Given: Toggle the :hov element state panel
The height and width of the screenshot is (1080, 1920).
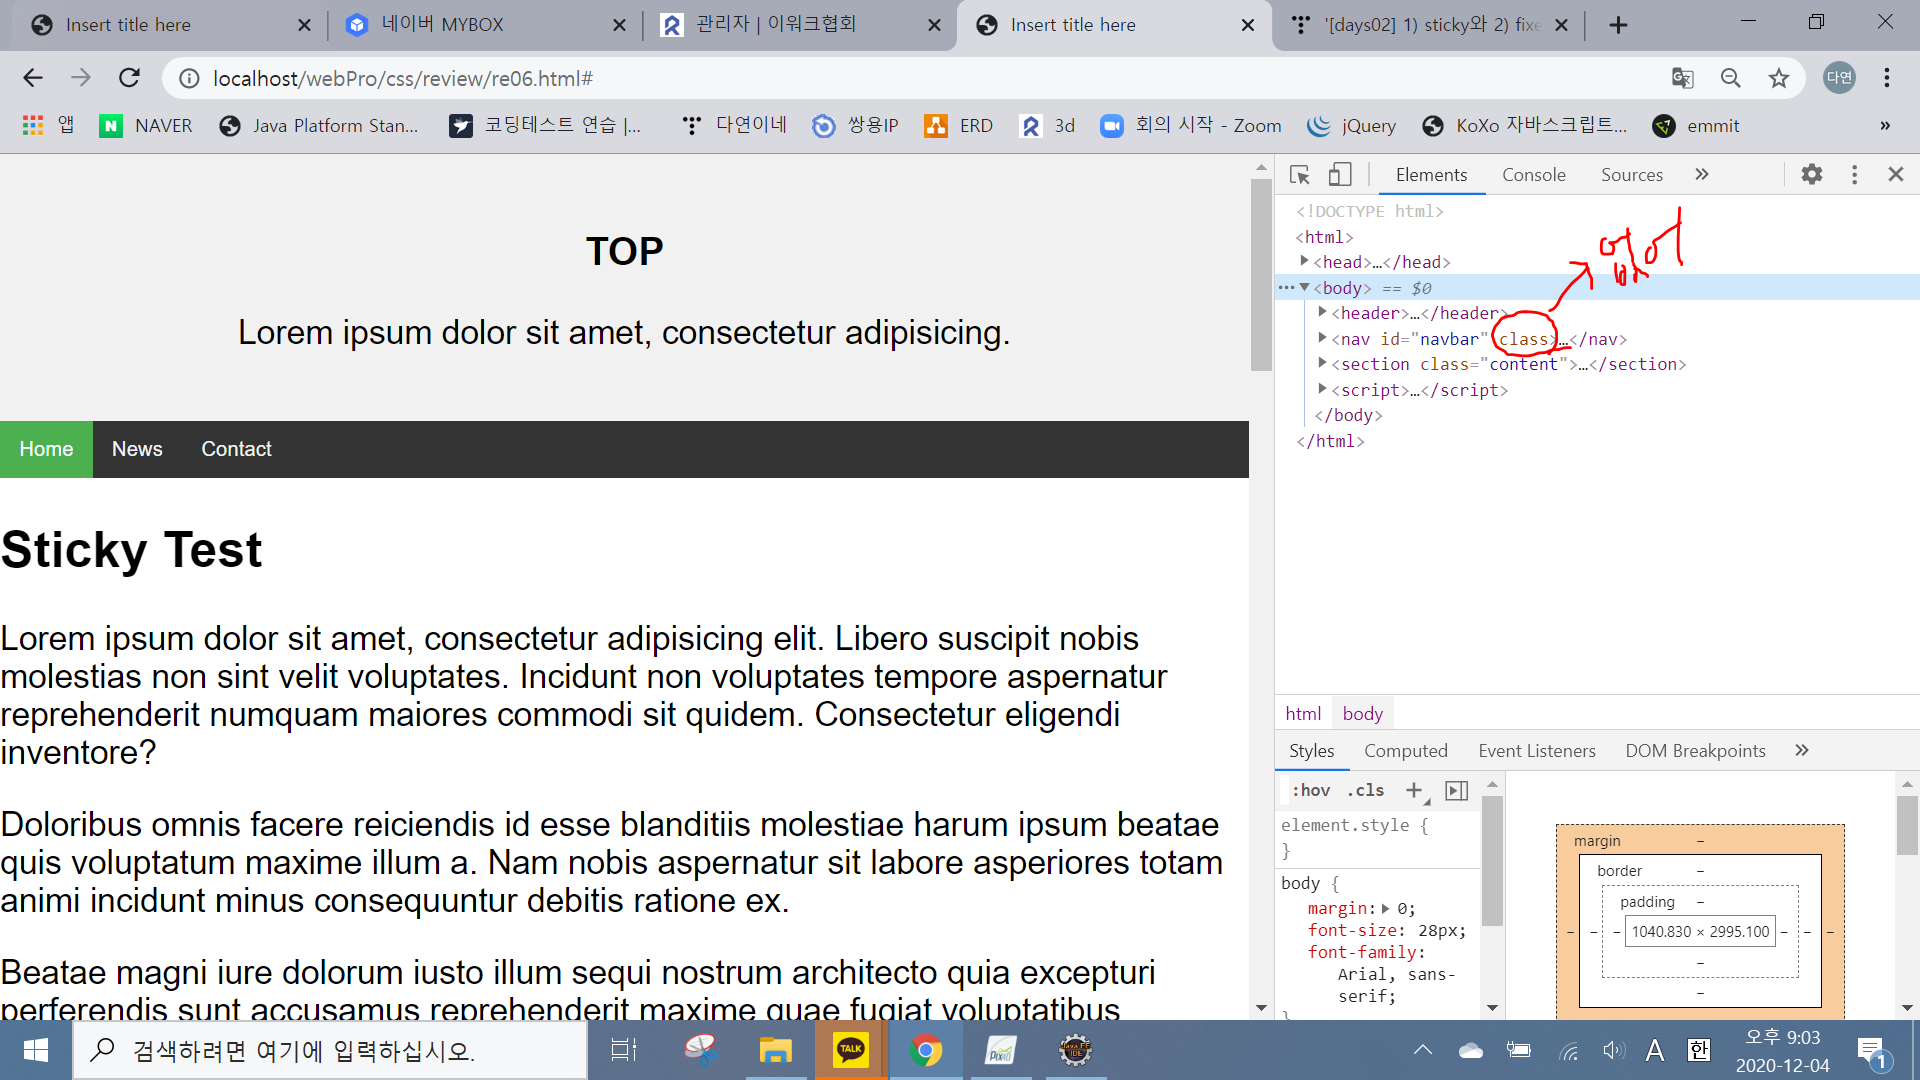Looking at the screenshot, I should pyautogui.click(x=1310, y=791).
